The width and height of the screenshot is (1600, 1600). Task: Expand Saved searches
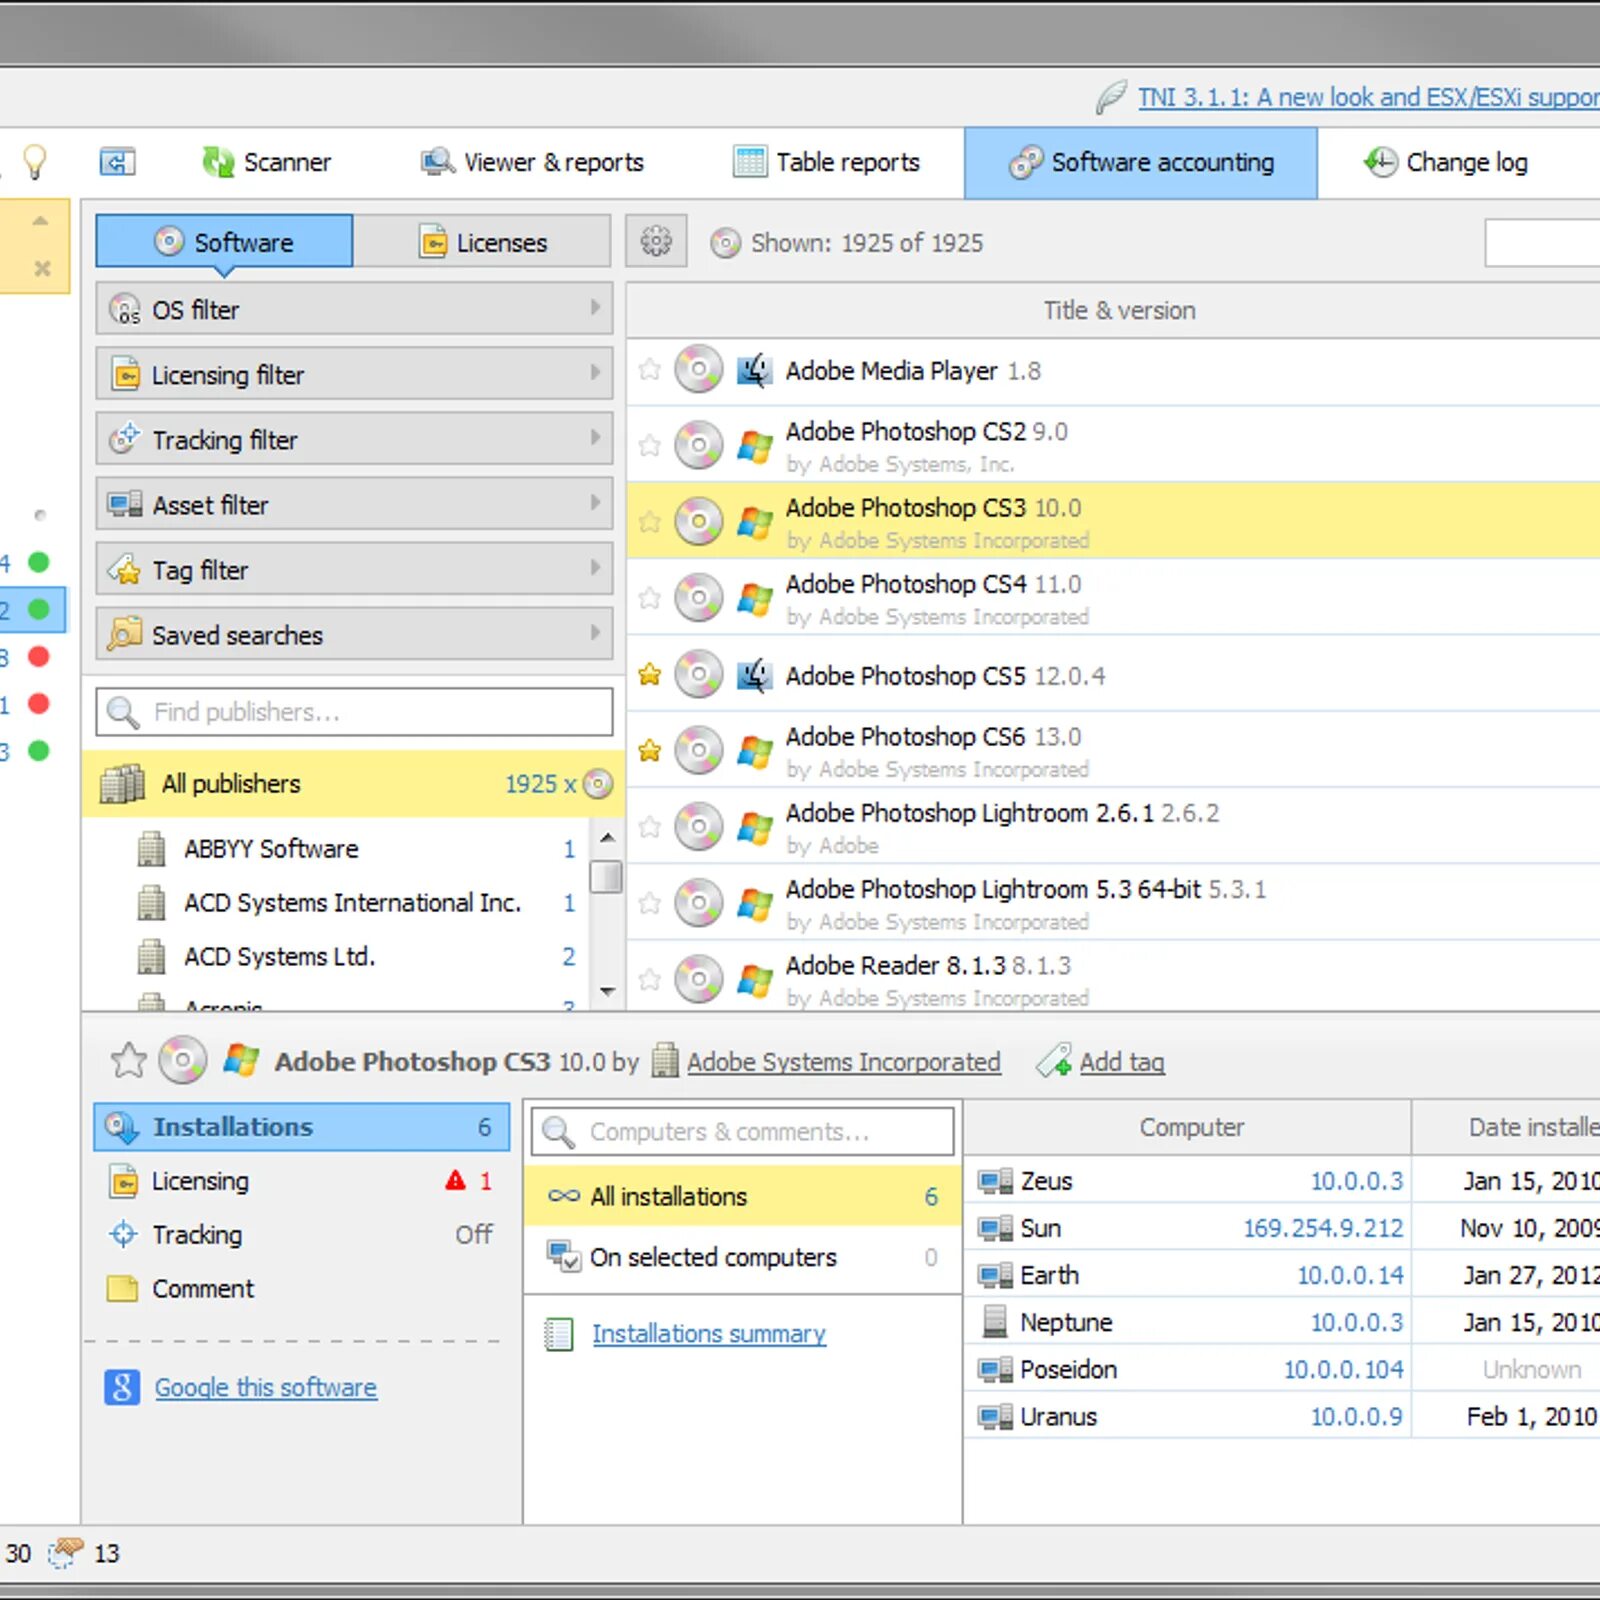354,634
